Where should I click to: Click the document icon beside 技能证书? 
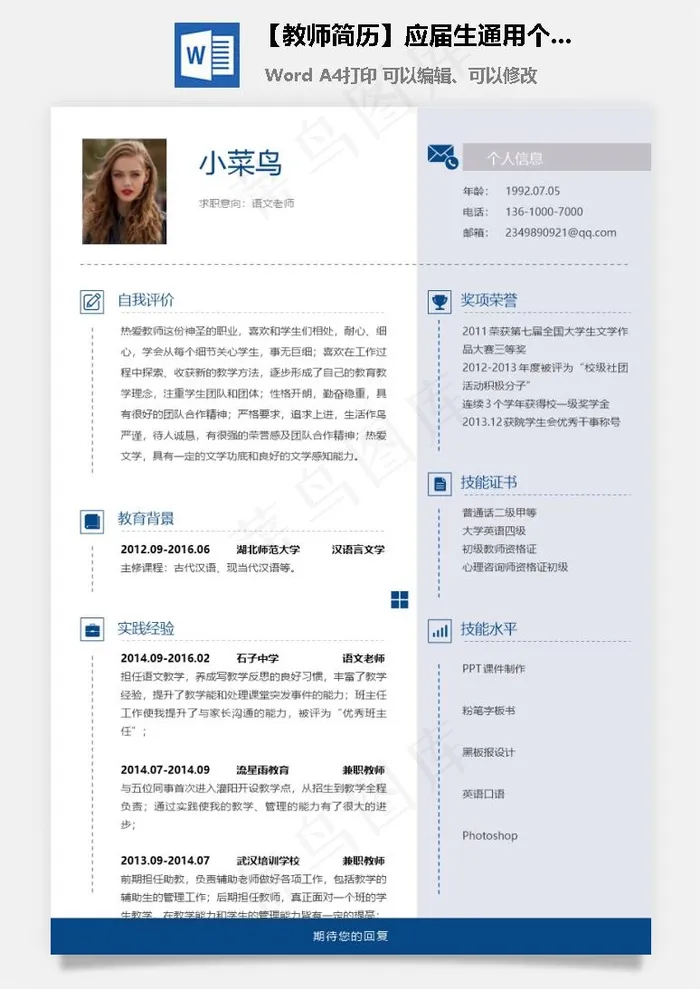coord(439,483)
